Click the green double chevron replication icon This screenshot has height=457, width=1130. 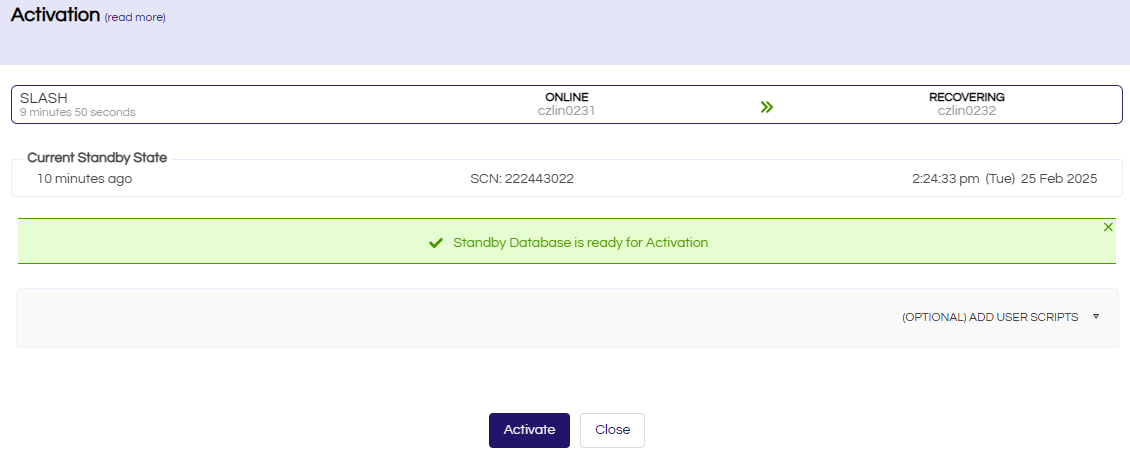point(767,107)
